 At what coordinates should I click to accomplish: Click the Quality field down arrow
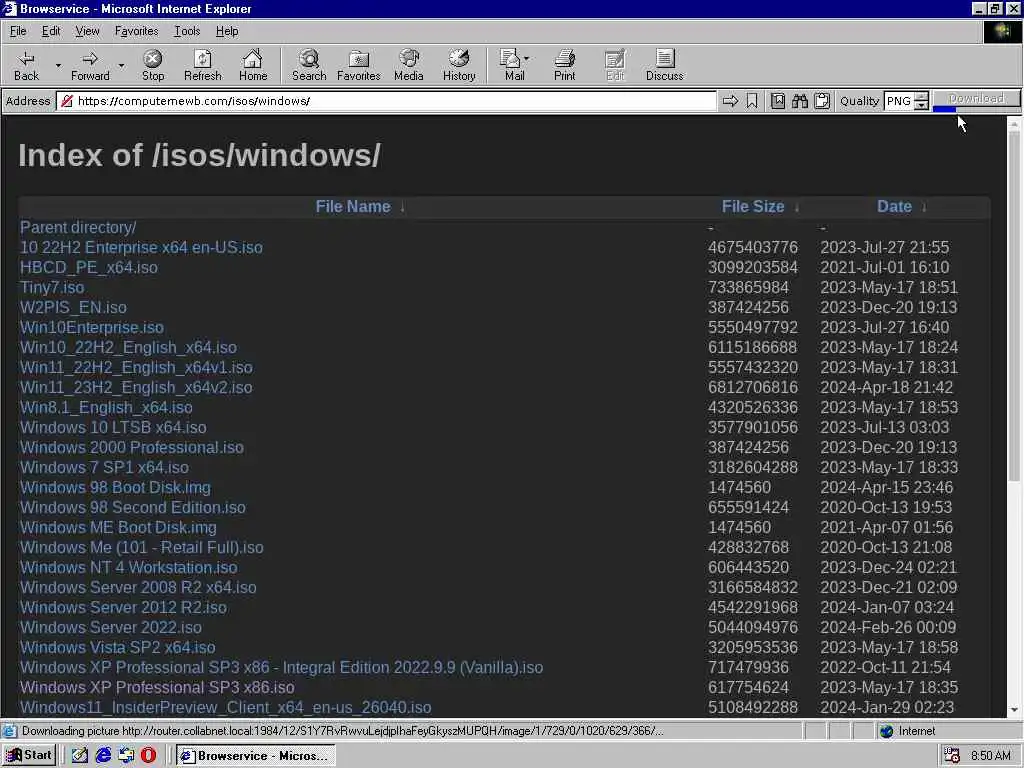921,105
